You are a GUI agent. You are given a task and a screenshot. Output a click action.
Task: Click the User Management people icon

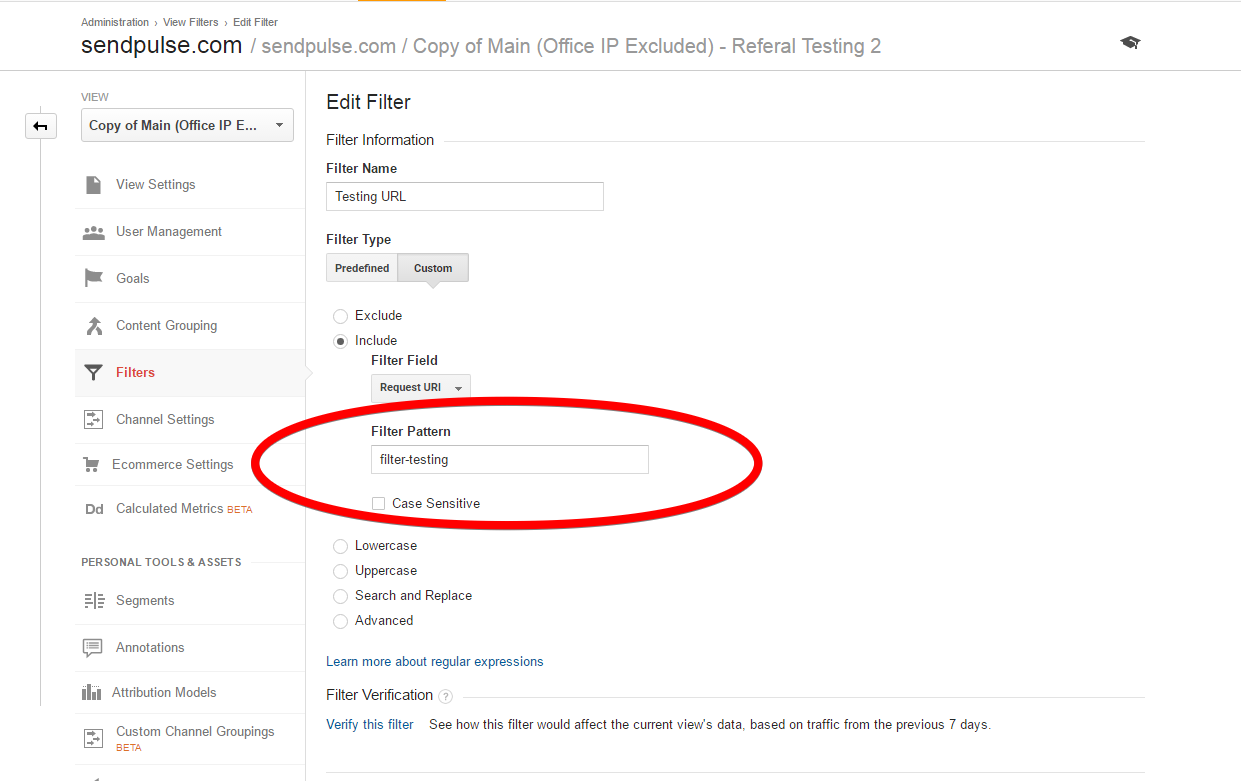(x=93, y=232)
